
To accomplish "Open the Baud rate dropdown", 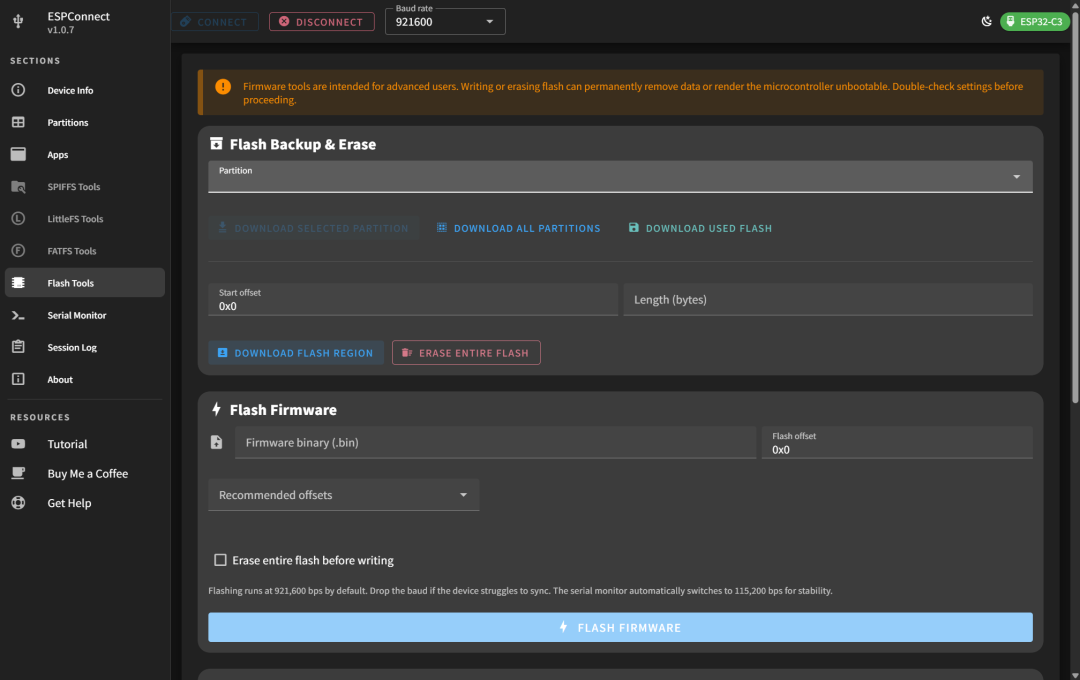I will point(445,21).
